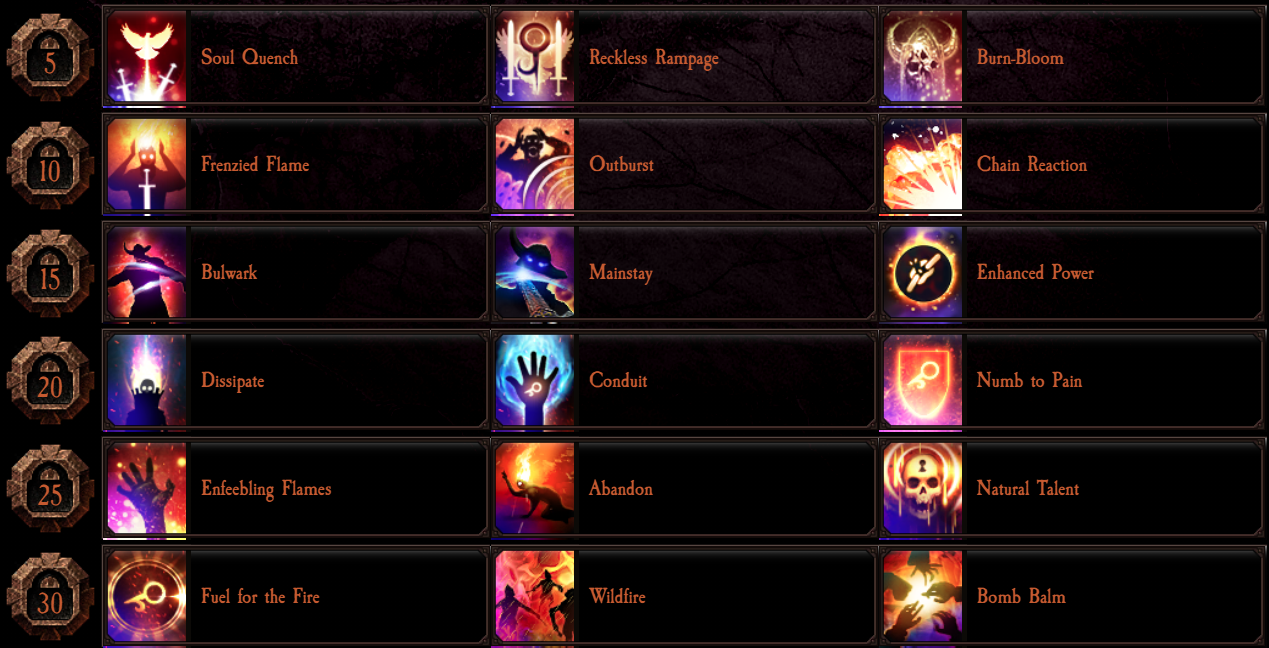Select the Reckless Rampage icon
This screenshot has height=648, width=1269.
[535, 57]
